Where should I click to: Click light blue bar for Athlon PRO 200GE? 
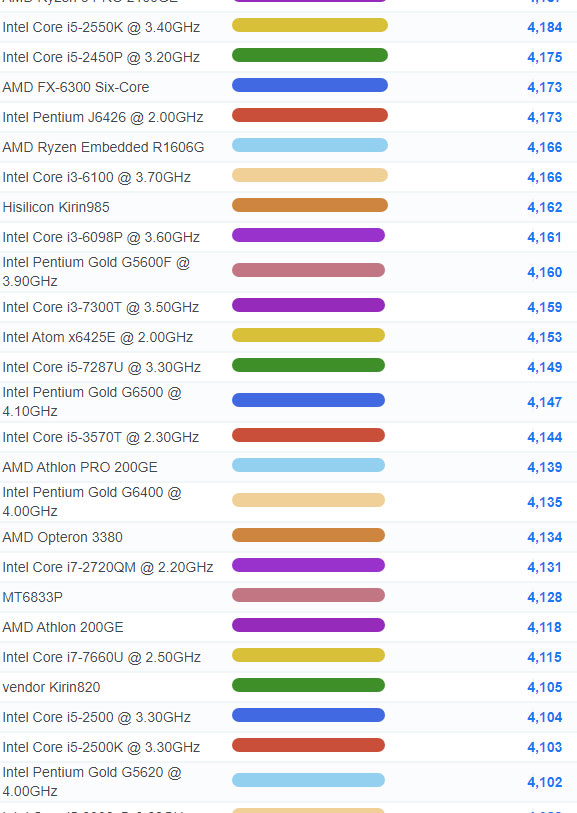(x=308, y=465)
